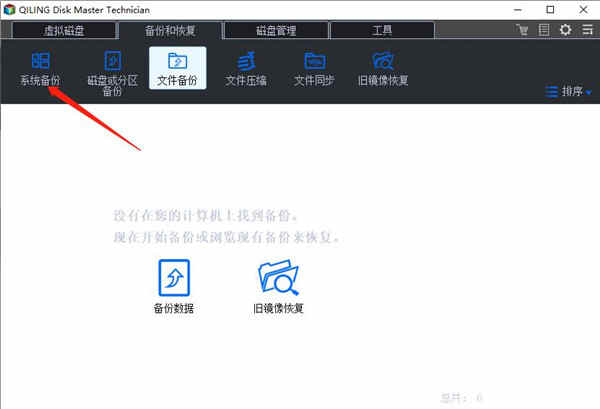
Task: Expand the 排序 sort dropdown
Action: 568,91
